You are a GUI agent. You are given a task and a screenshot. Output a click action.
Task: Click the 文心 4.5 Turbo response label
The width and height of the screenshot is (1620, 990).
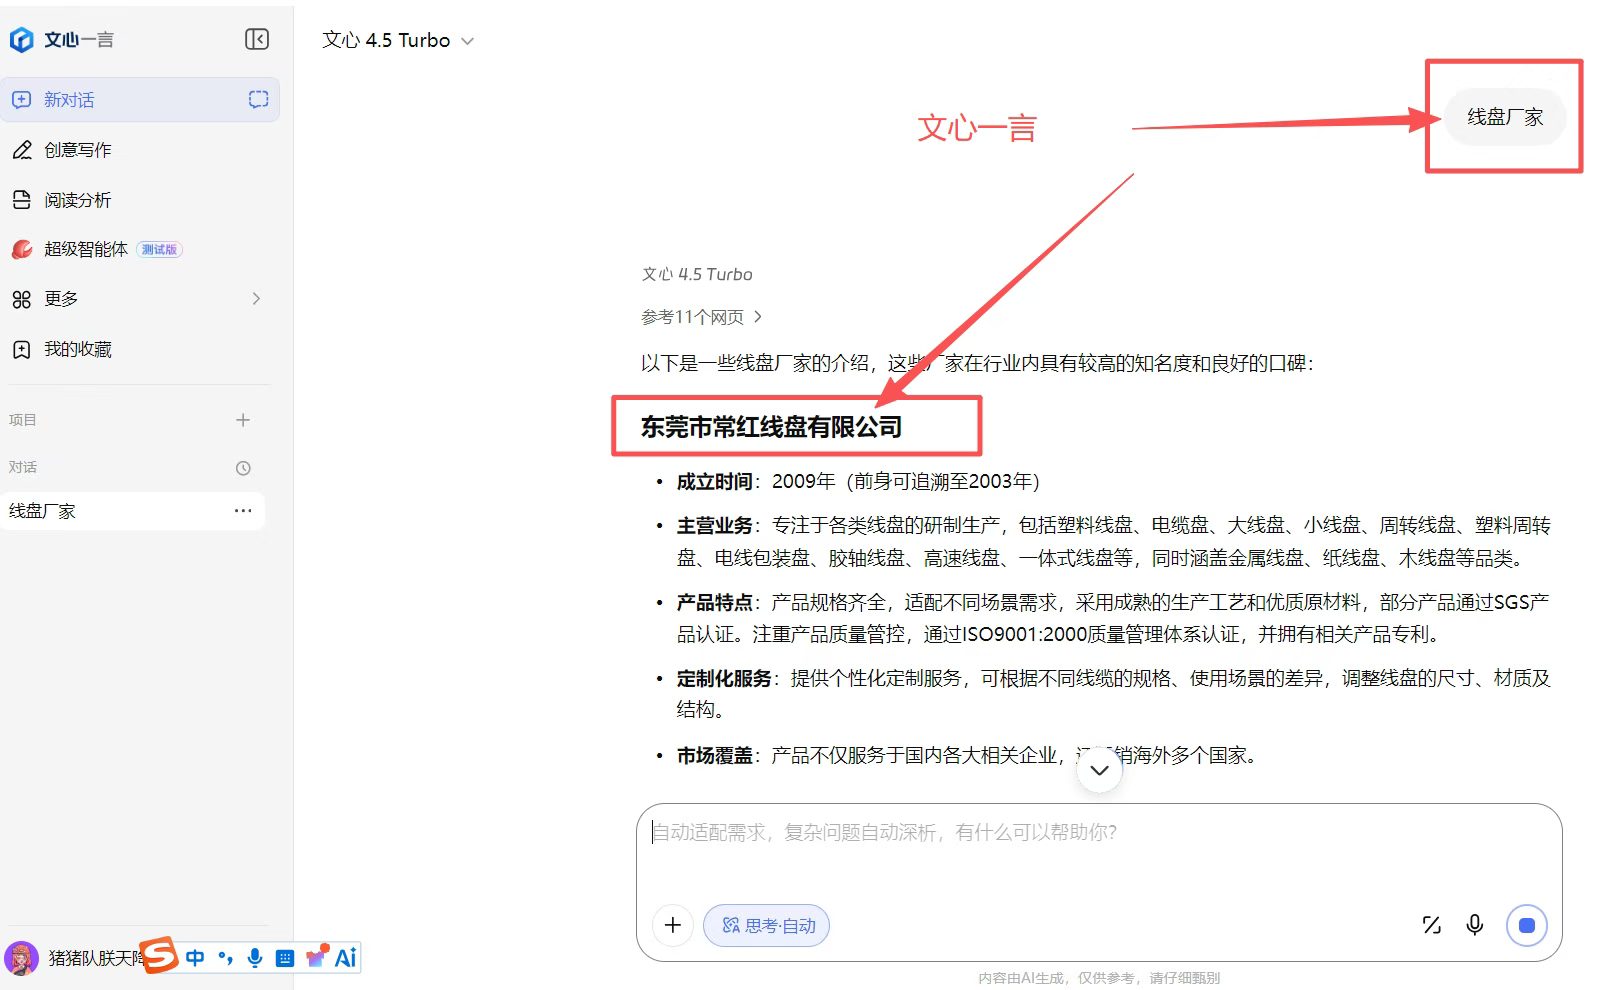tap(697, 274)
